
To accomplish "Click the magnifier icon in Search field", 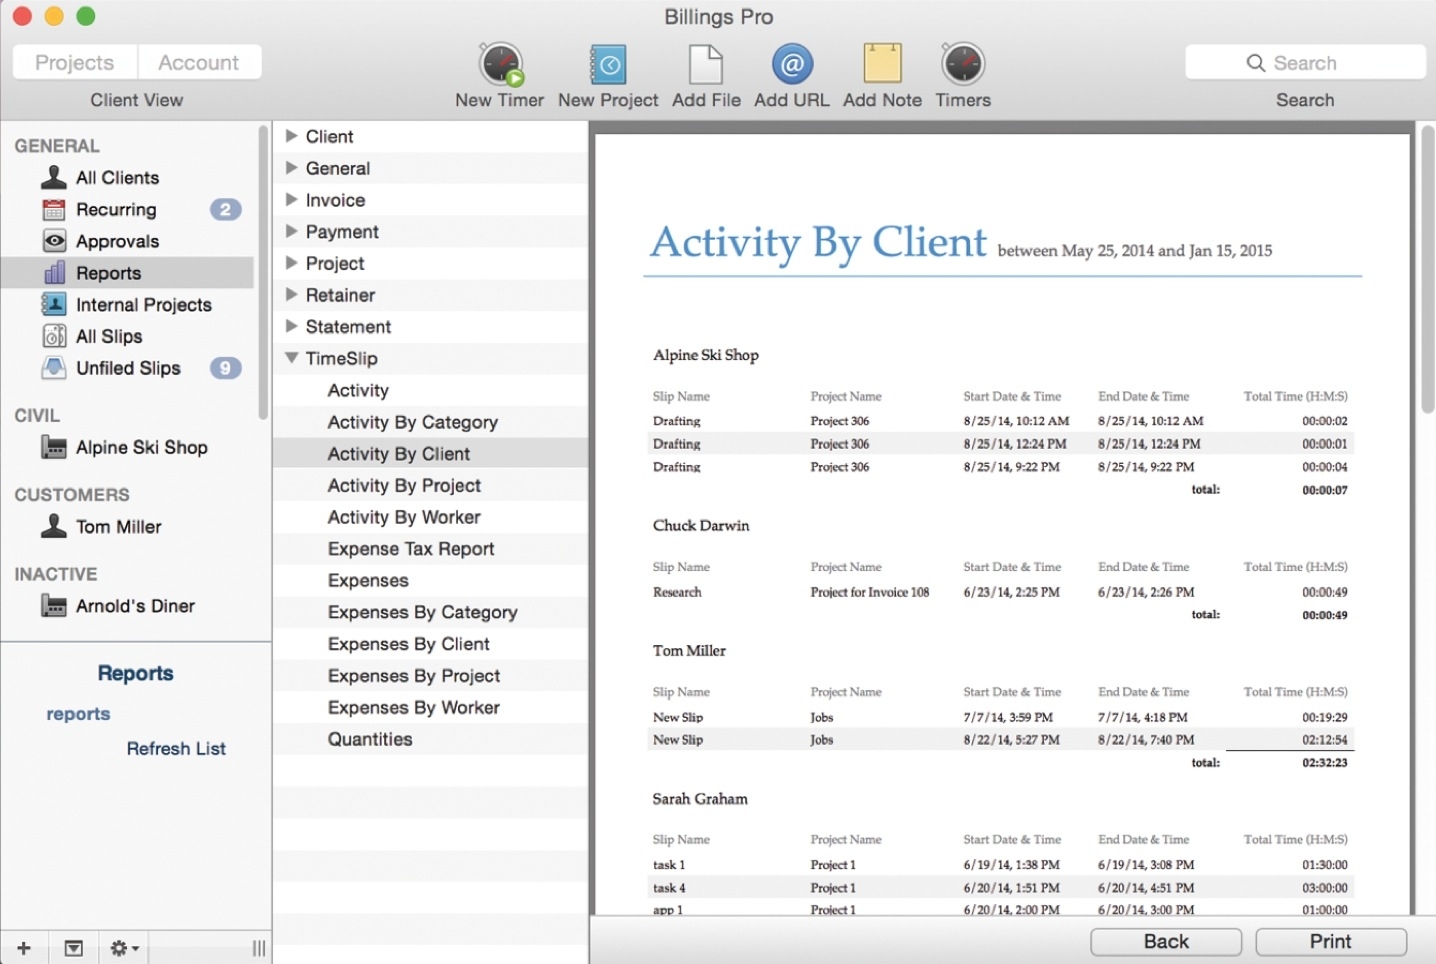I will [x=1256, y=63].
